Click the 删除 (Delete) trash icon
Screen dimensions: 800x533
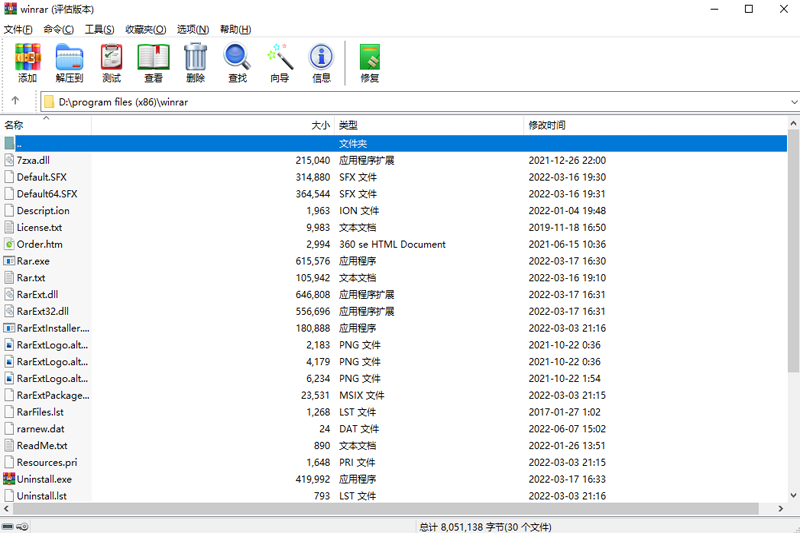tap(195, 57)
